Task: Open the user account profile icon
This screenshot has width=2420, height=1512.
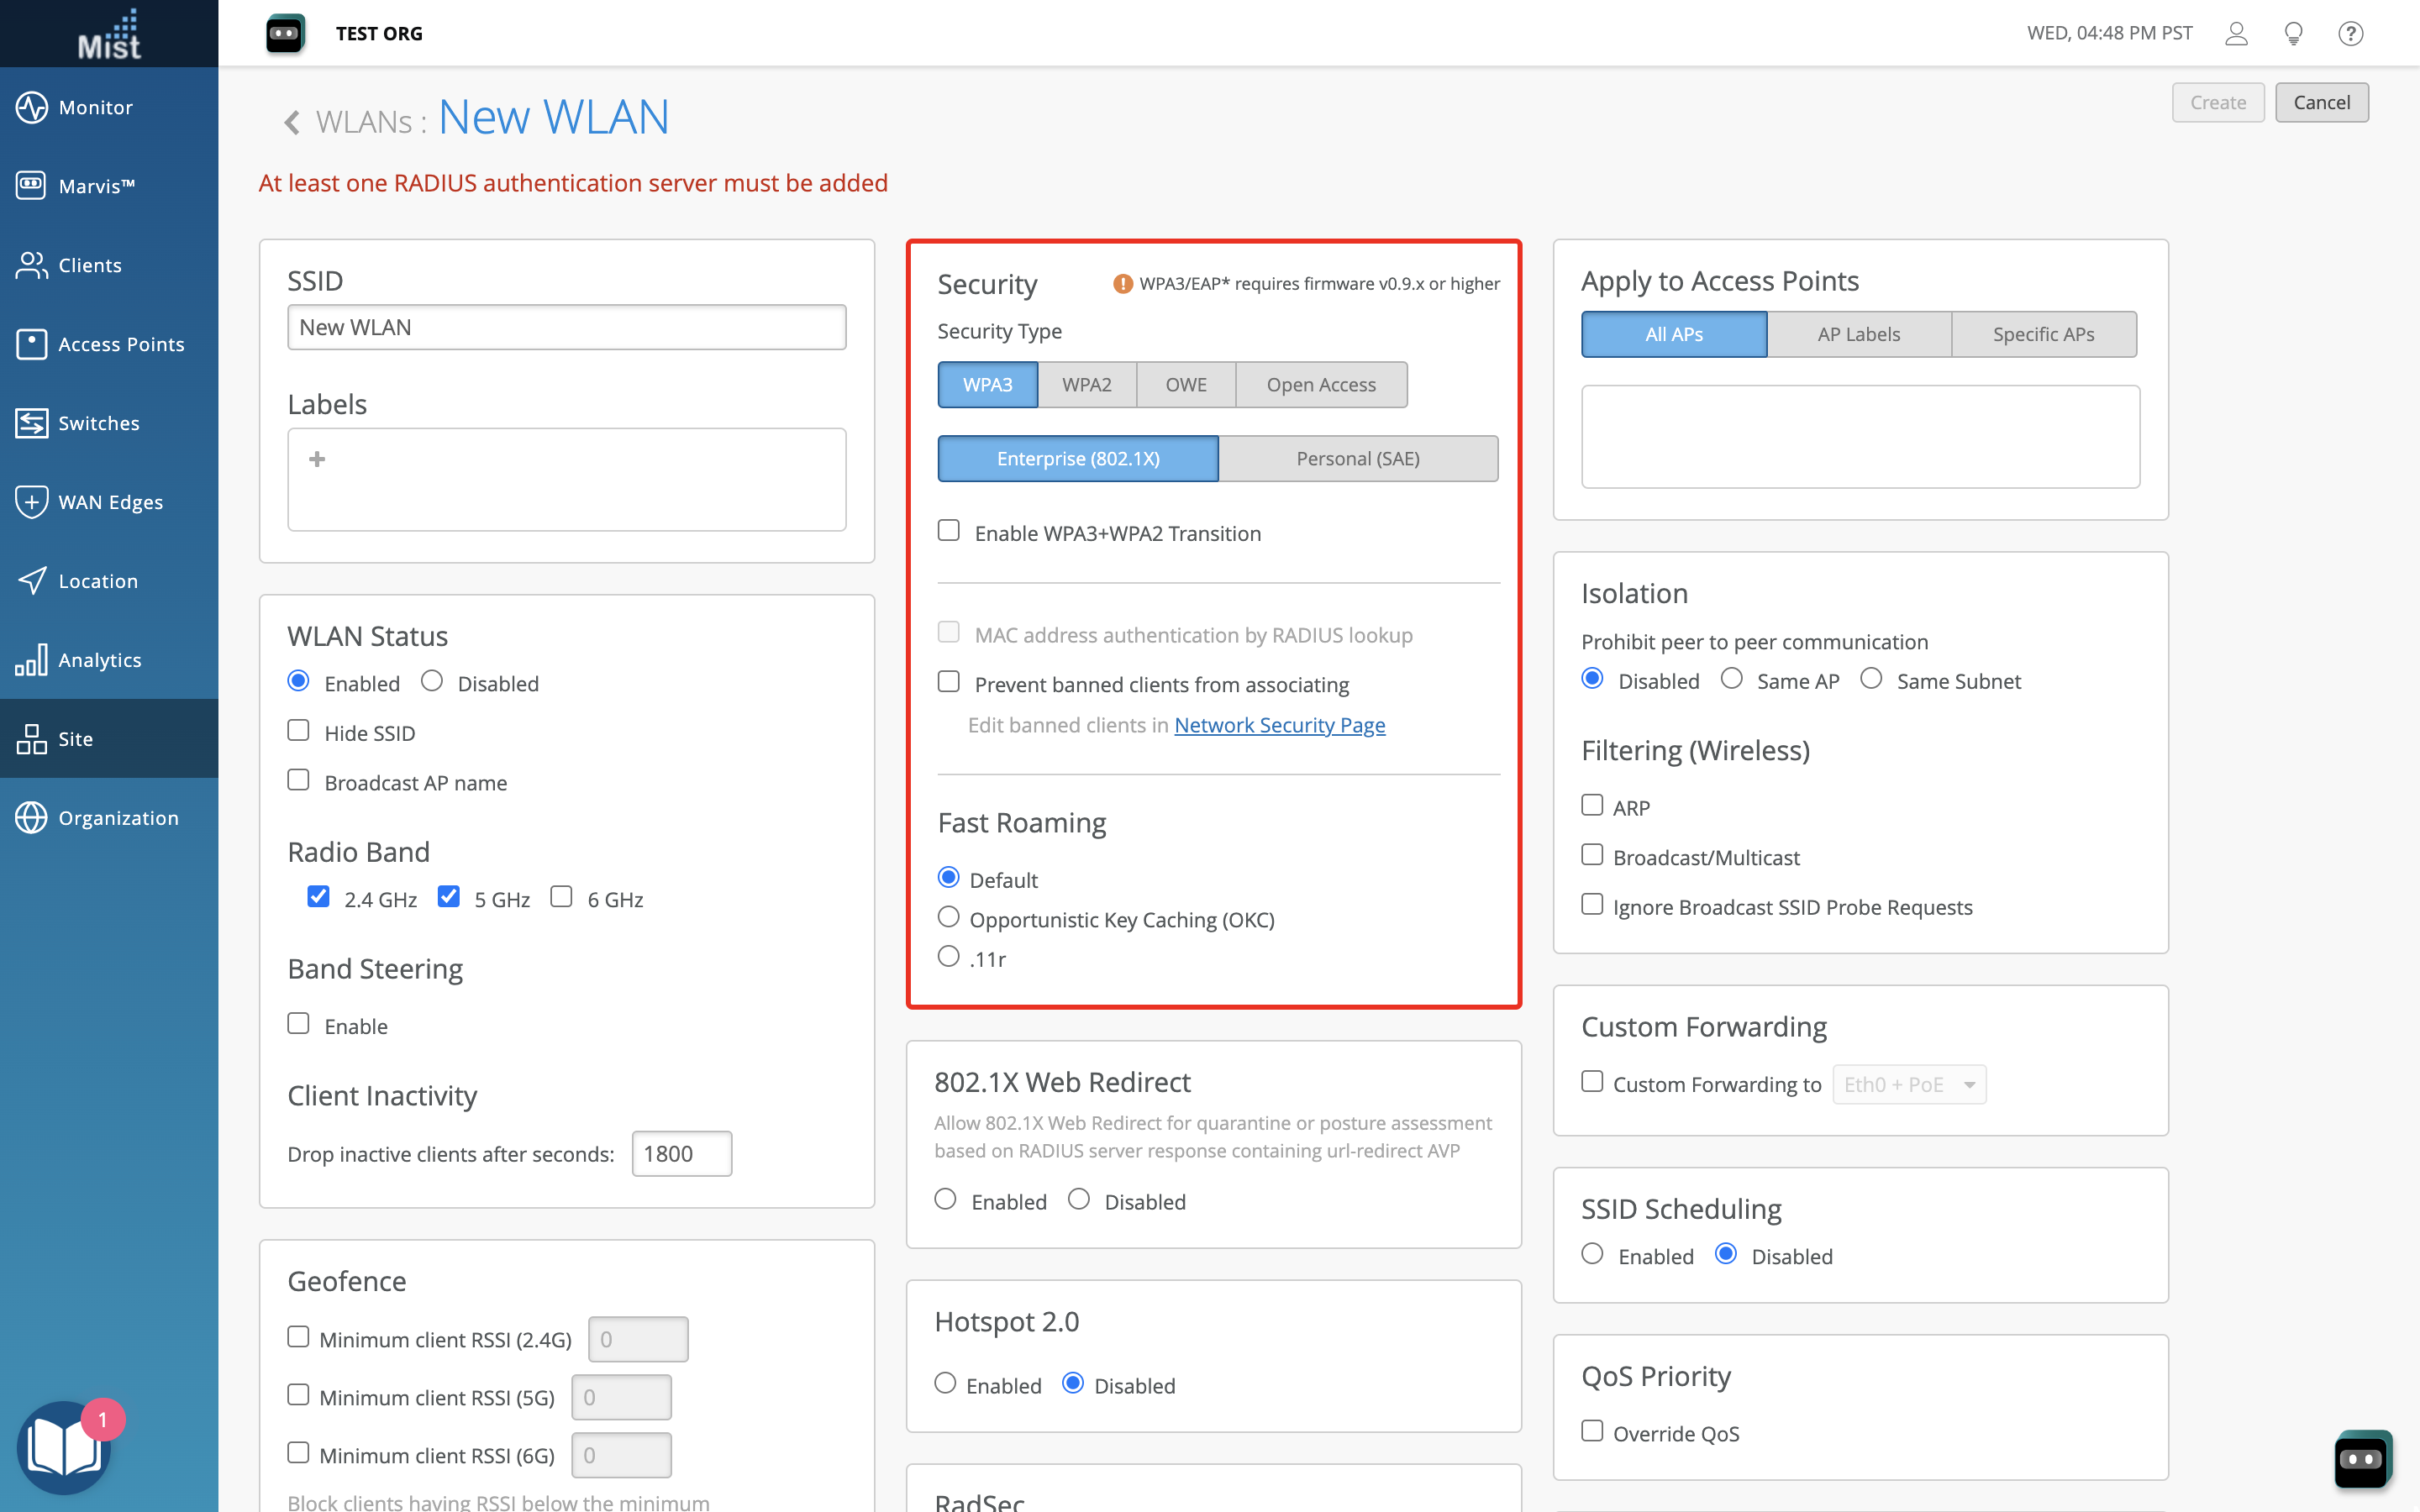Action: pos(2236,34)
